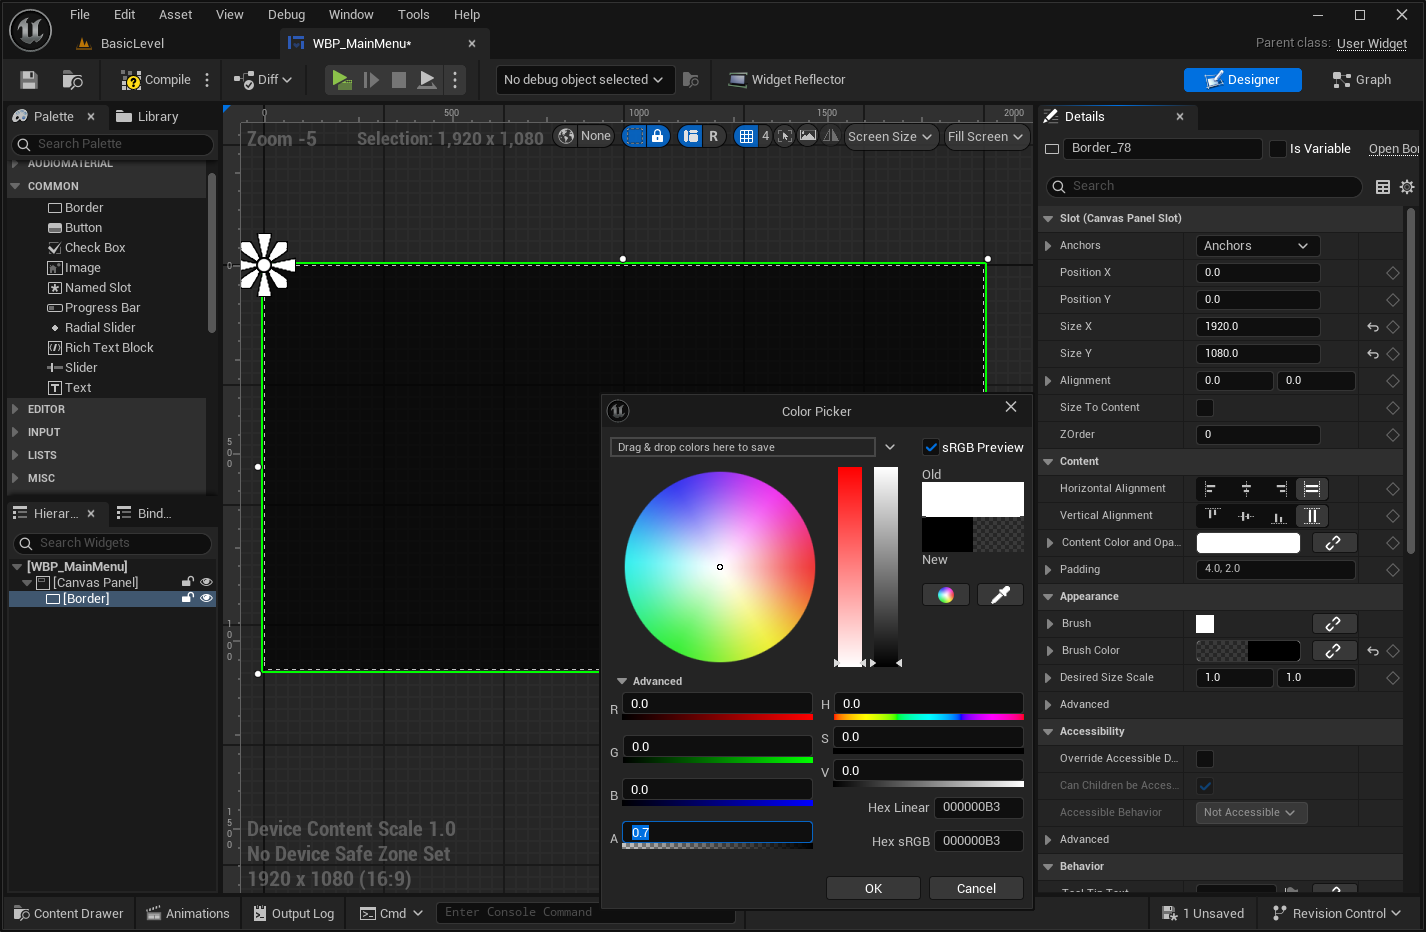Click the eyedropper tool in Color Picker

tap(999, 595)
